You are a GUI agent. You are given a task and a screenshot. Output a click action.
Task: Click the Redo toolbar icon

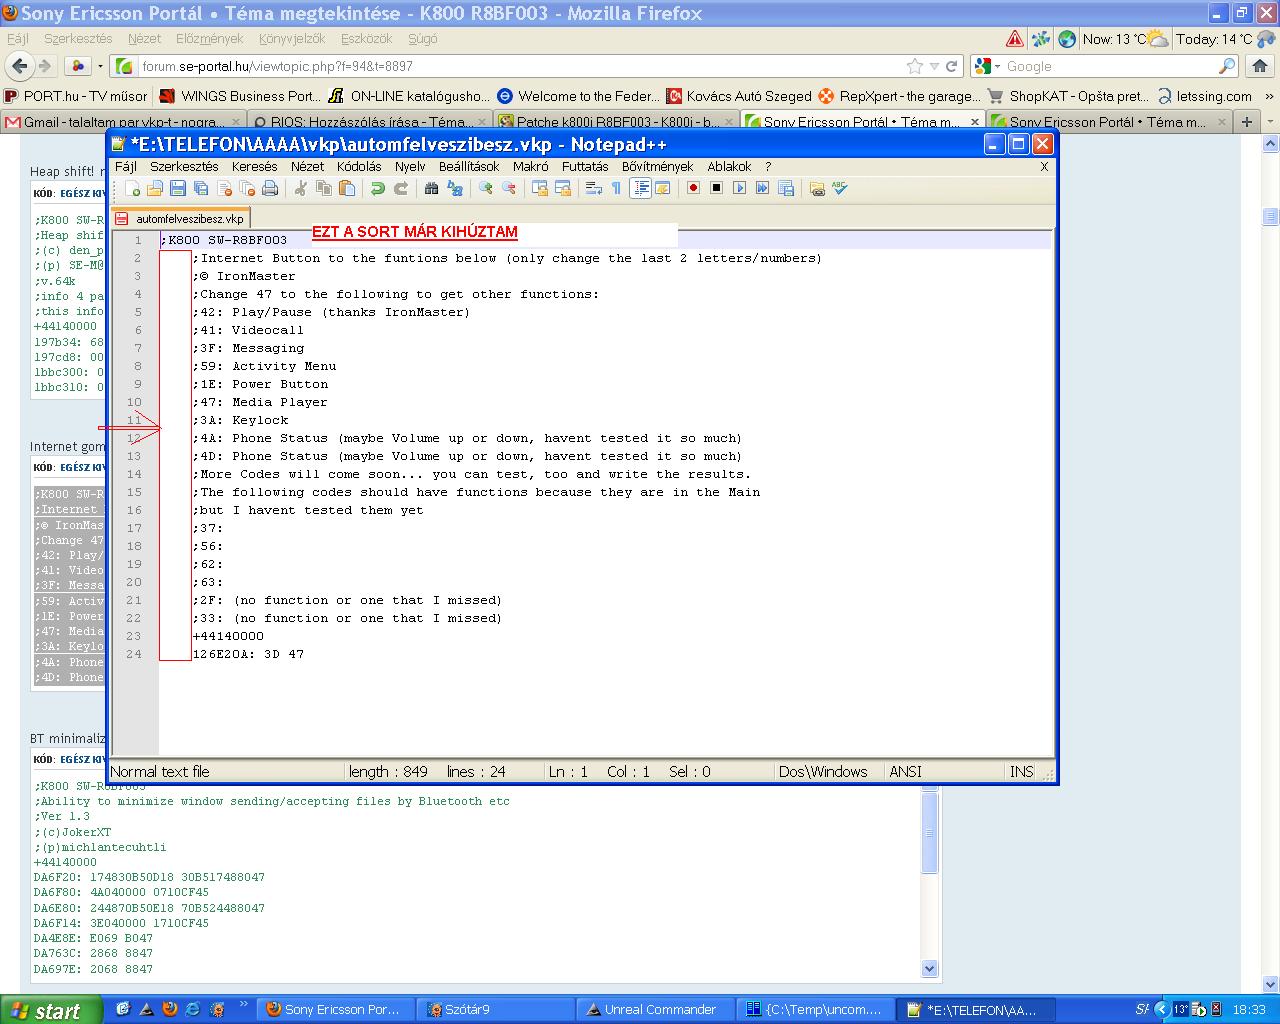pyautogui.click(x=400, y=188)
